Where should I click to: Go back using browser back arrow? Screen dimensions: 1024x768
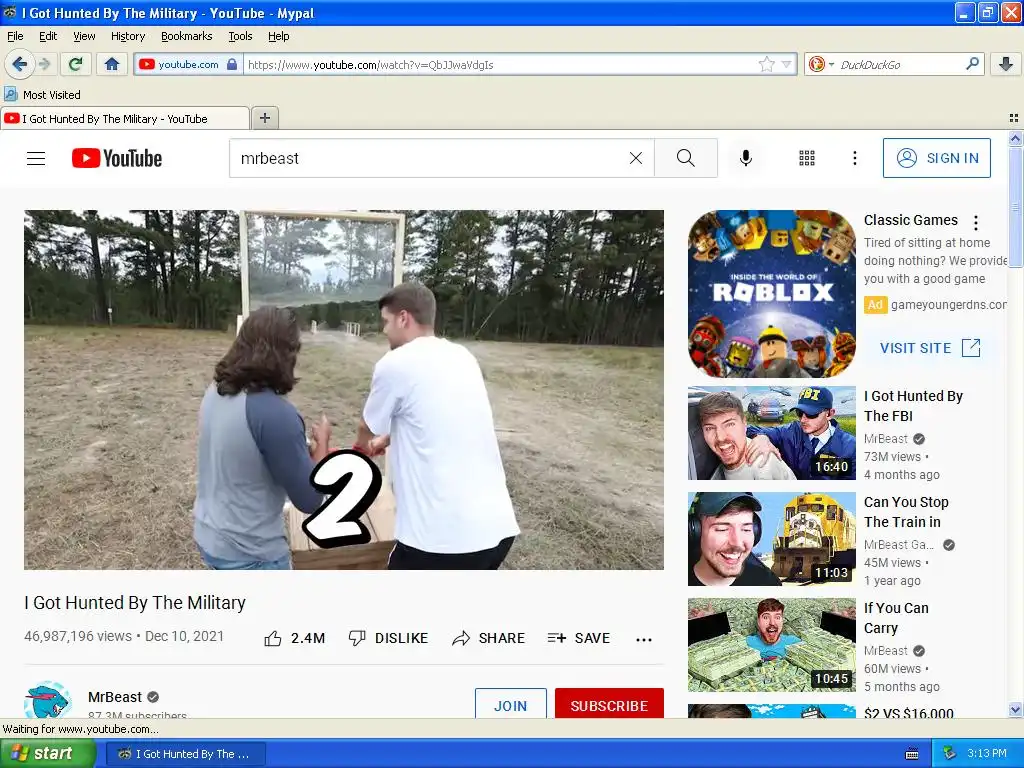[20, 64]
